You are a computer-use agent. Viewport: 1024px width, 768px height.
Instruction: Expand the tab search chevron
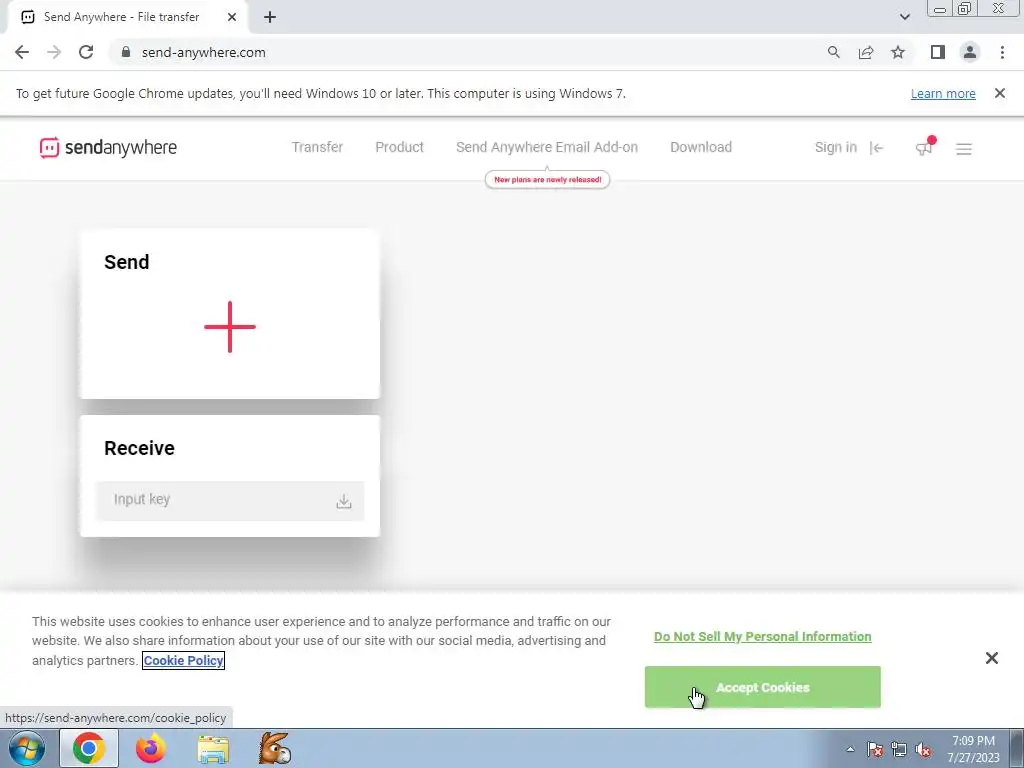click(904, 17)
